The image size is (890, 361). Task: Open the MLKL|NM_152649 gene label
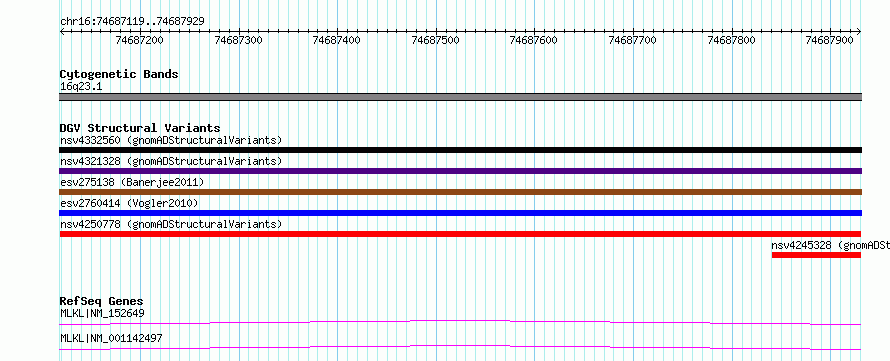click(102, 313)
